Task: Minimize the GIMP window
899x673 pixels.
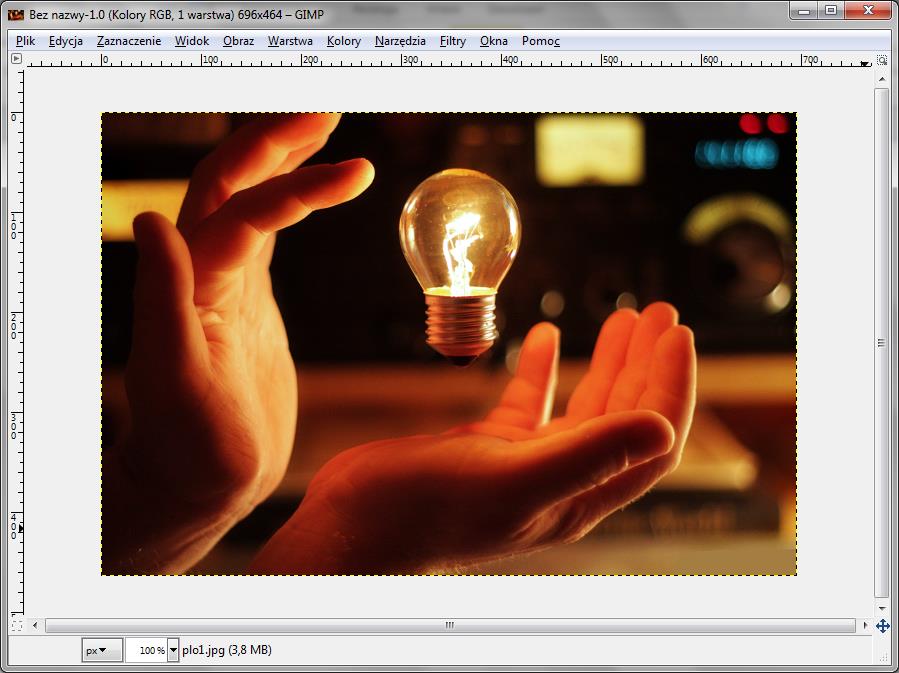Action: [x=804, y=11]
